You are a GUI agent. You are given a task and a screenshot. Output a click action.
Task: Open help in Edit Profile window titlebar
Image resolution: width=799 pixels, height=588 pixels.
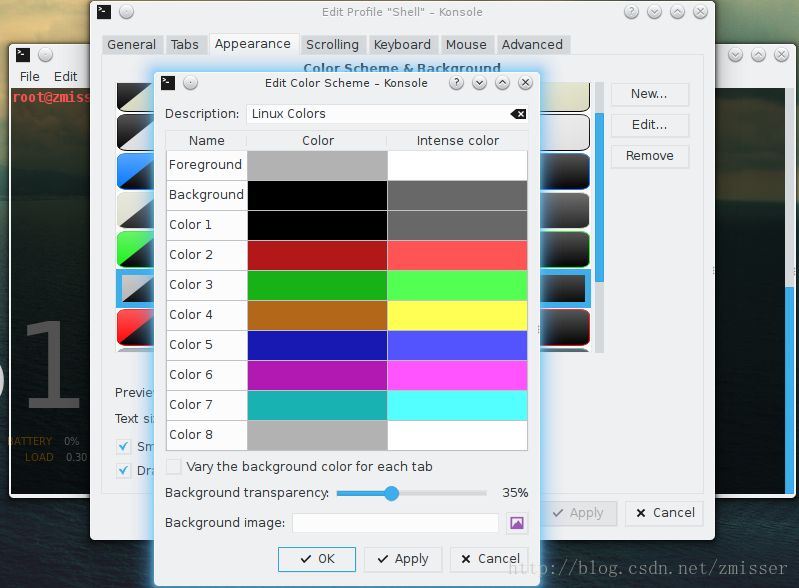[x=631, y=12]
